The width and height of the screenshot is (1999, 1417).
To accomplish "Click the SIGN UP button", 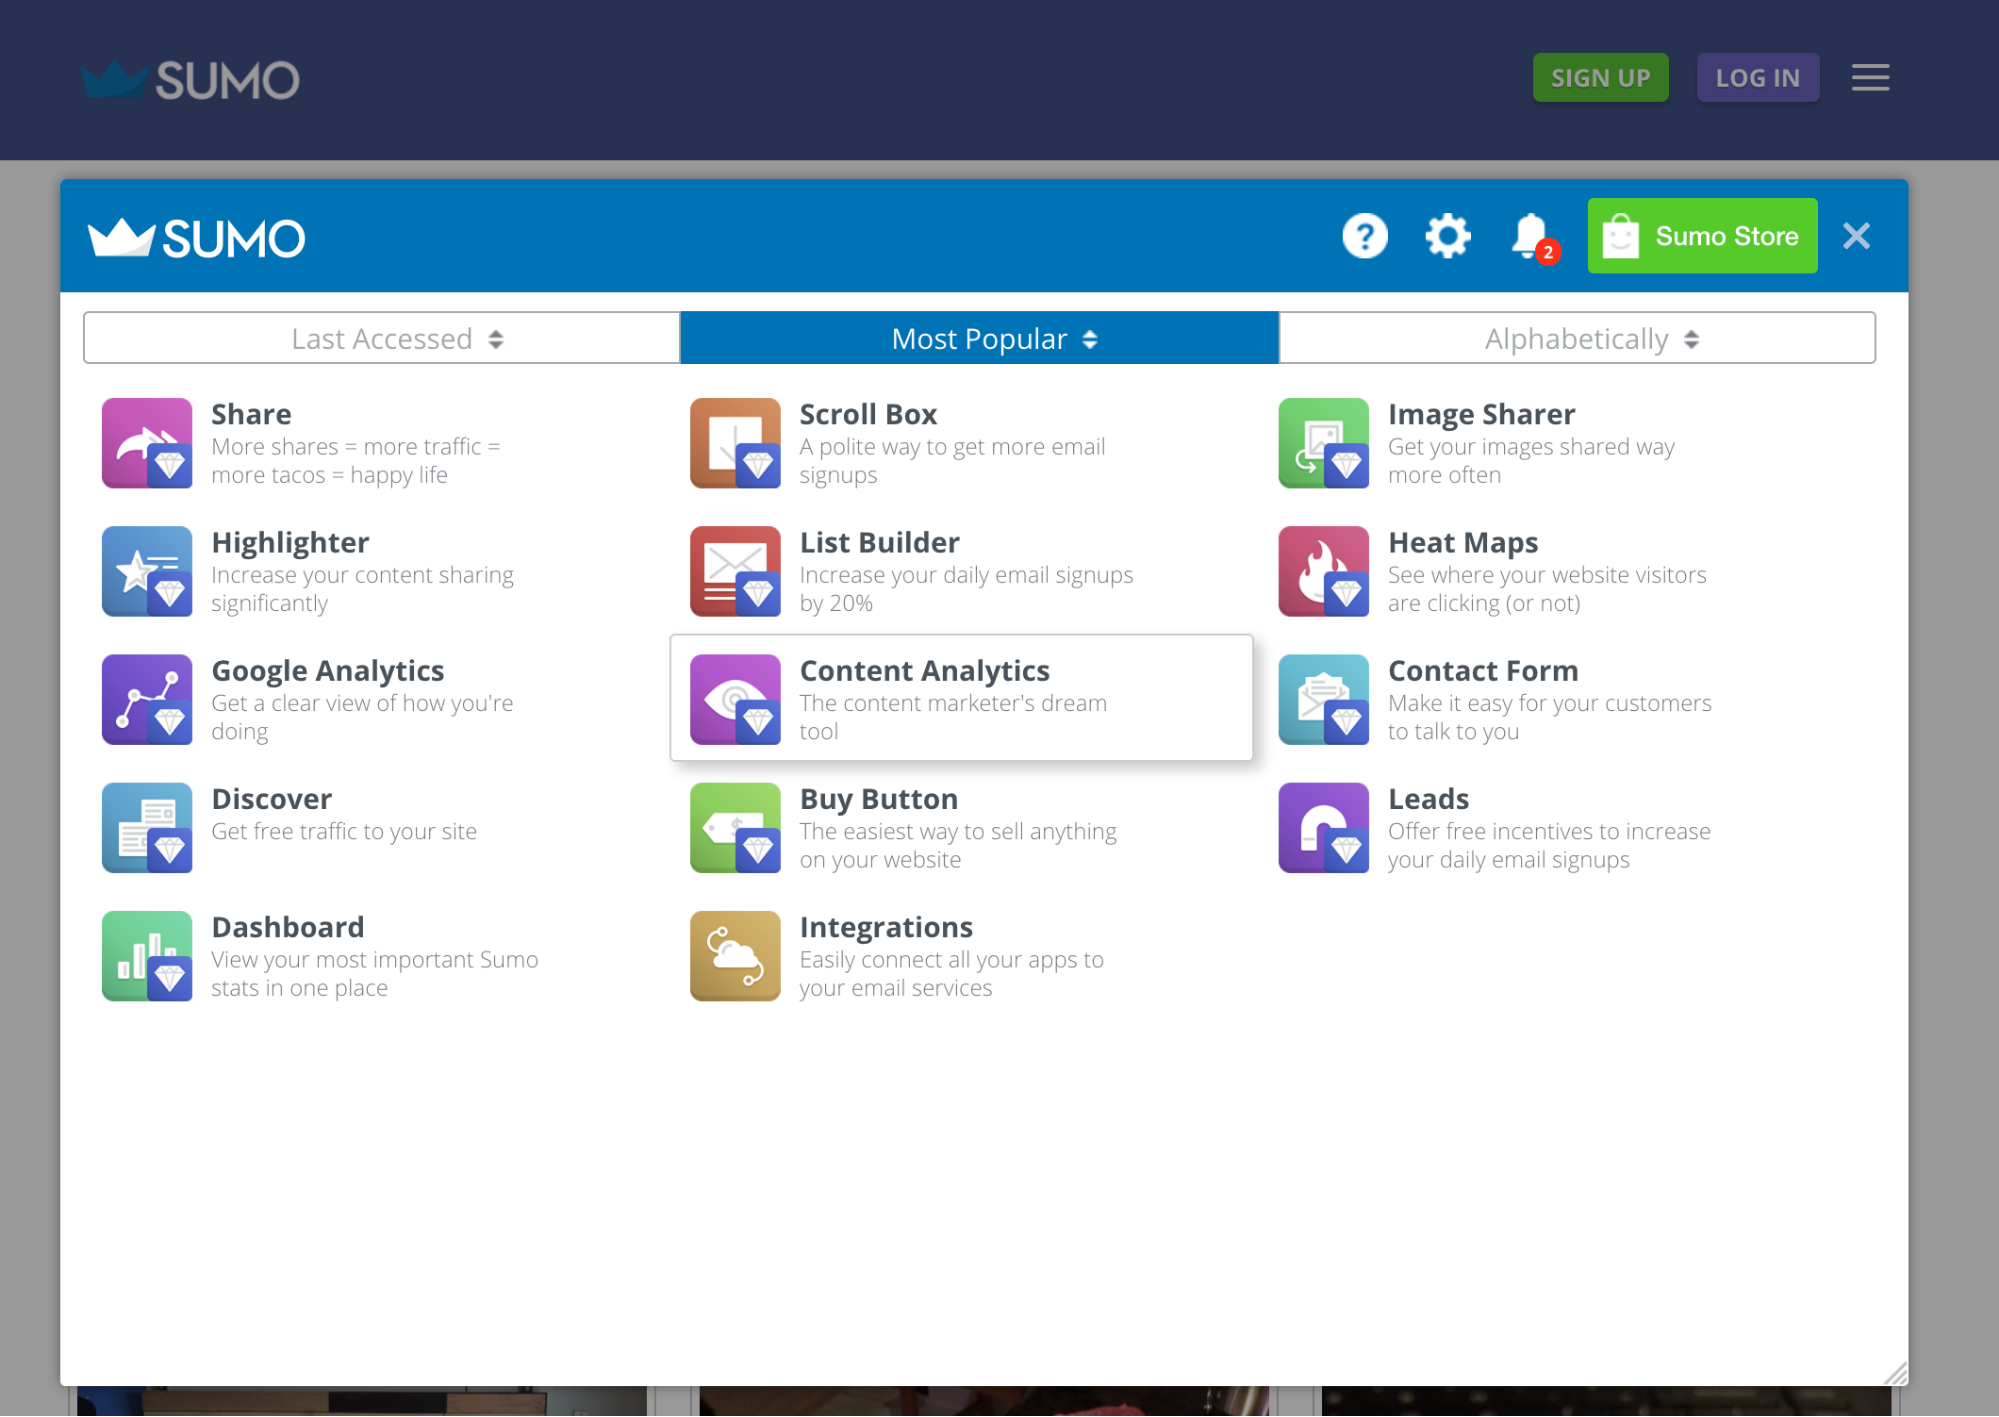I will pos(1600,78).
